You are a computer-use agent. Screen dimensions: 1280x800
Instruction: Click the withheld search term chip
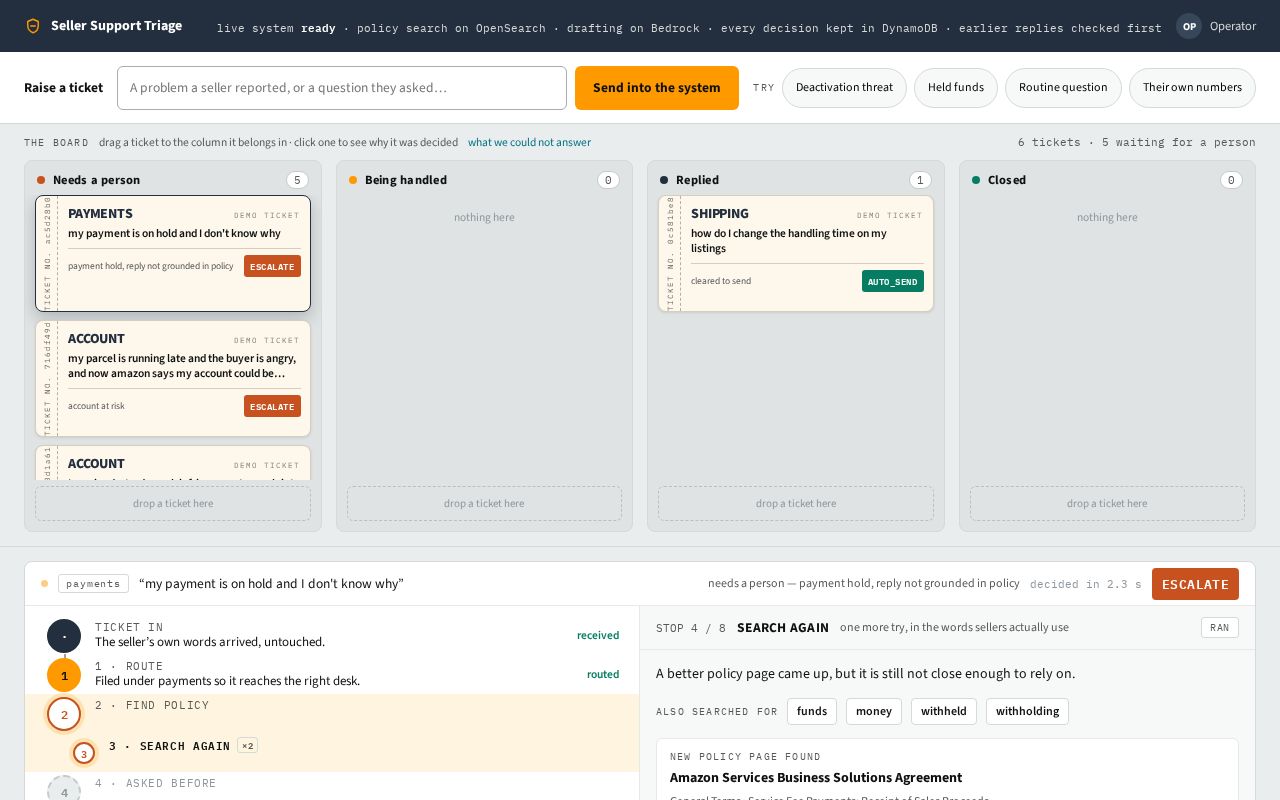(944, 712)
